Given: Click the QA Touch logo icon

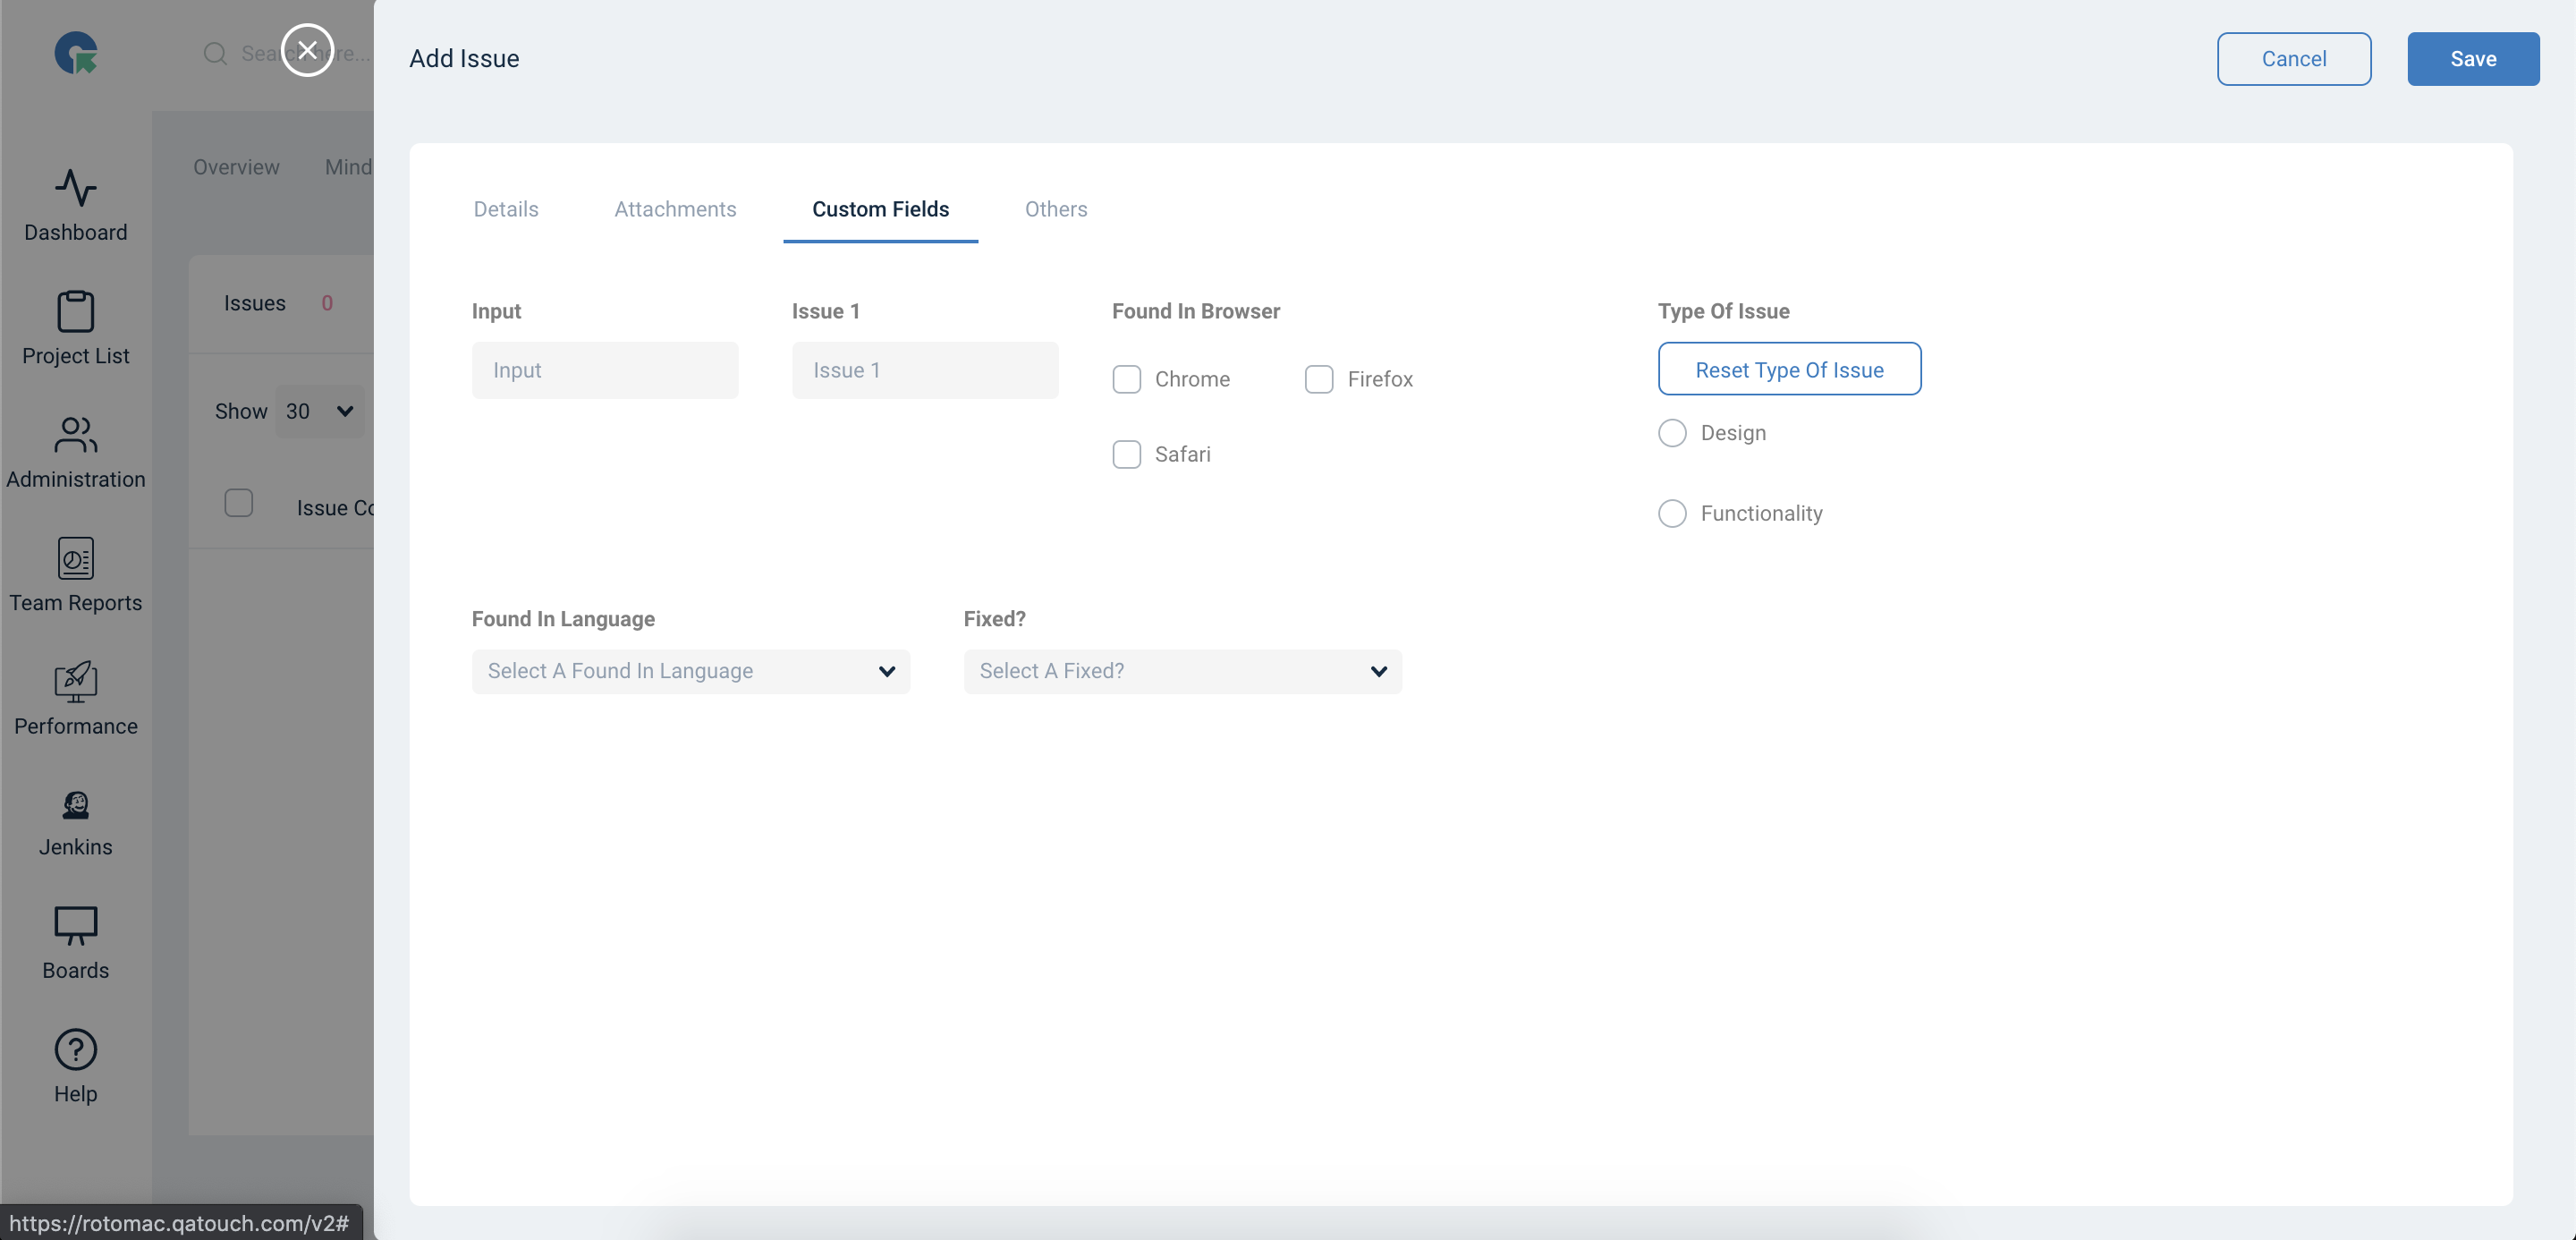Looking at the screenshot, I should 76,53.
